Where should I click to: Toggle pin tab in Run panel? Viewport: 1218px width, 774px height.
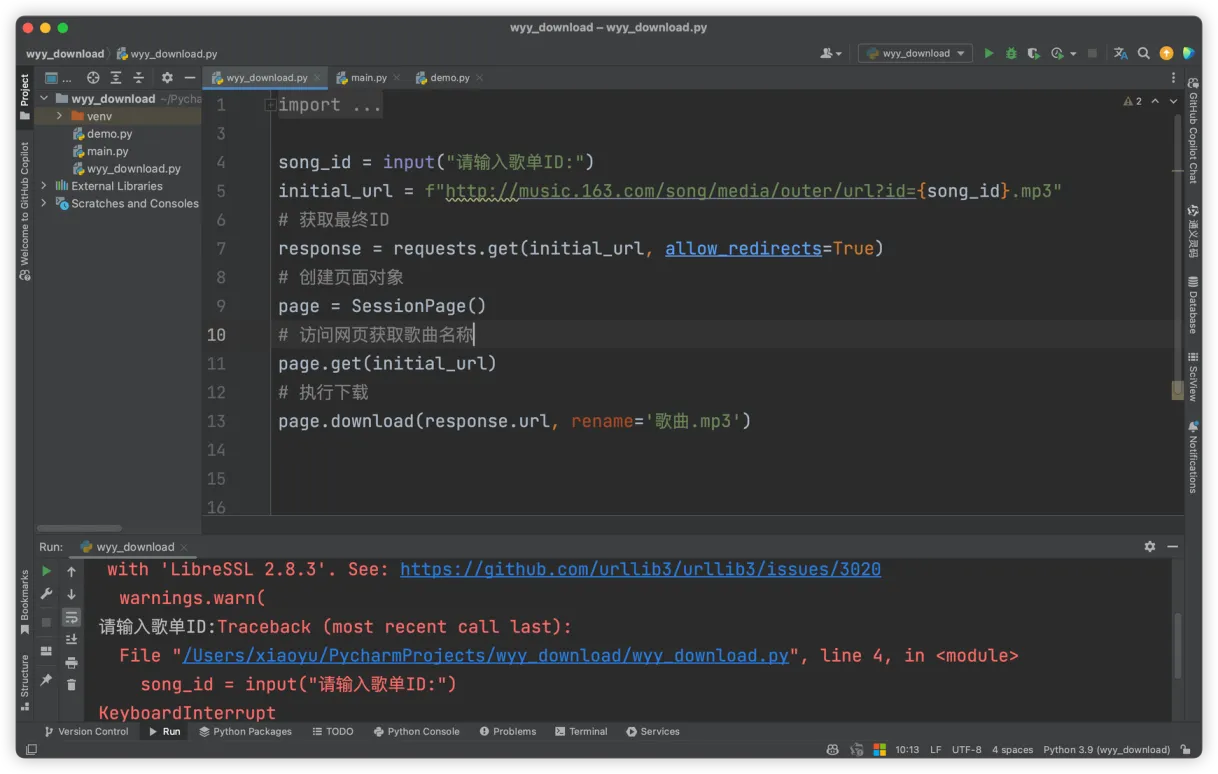[46, 680]
